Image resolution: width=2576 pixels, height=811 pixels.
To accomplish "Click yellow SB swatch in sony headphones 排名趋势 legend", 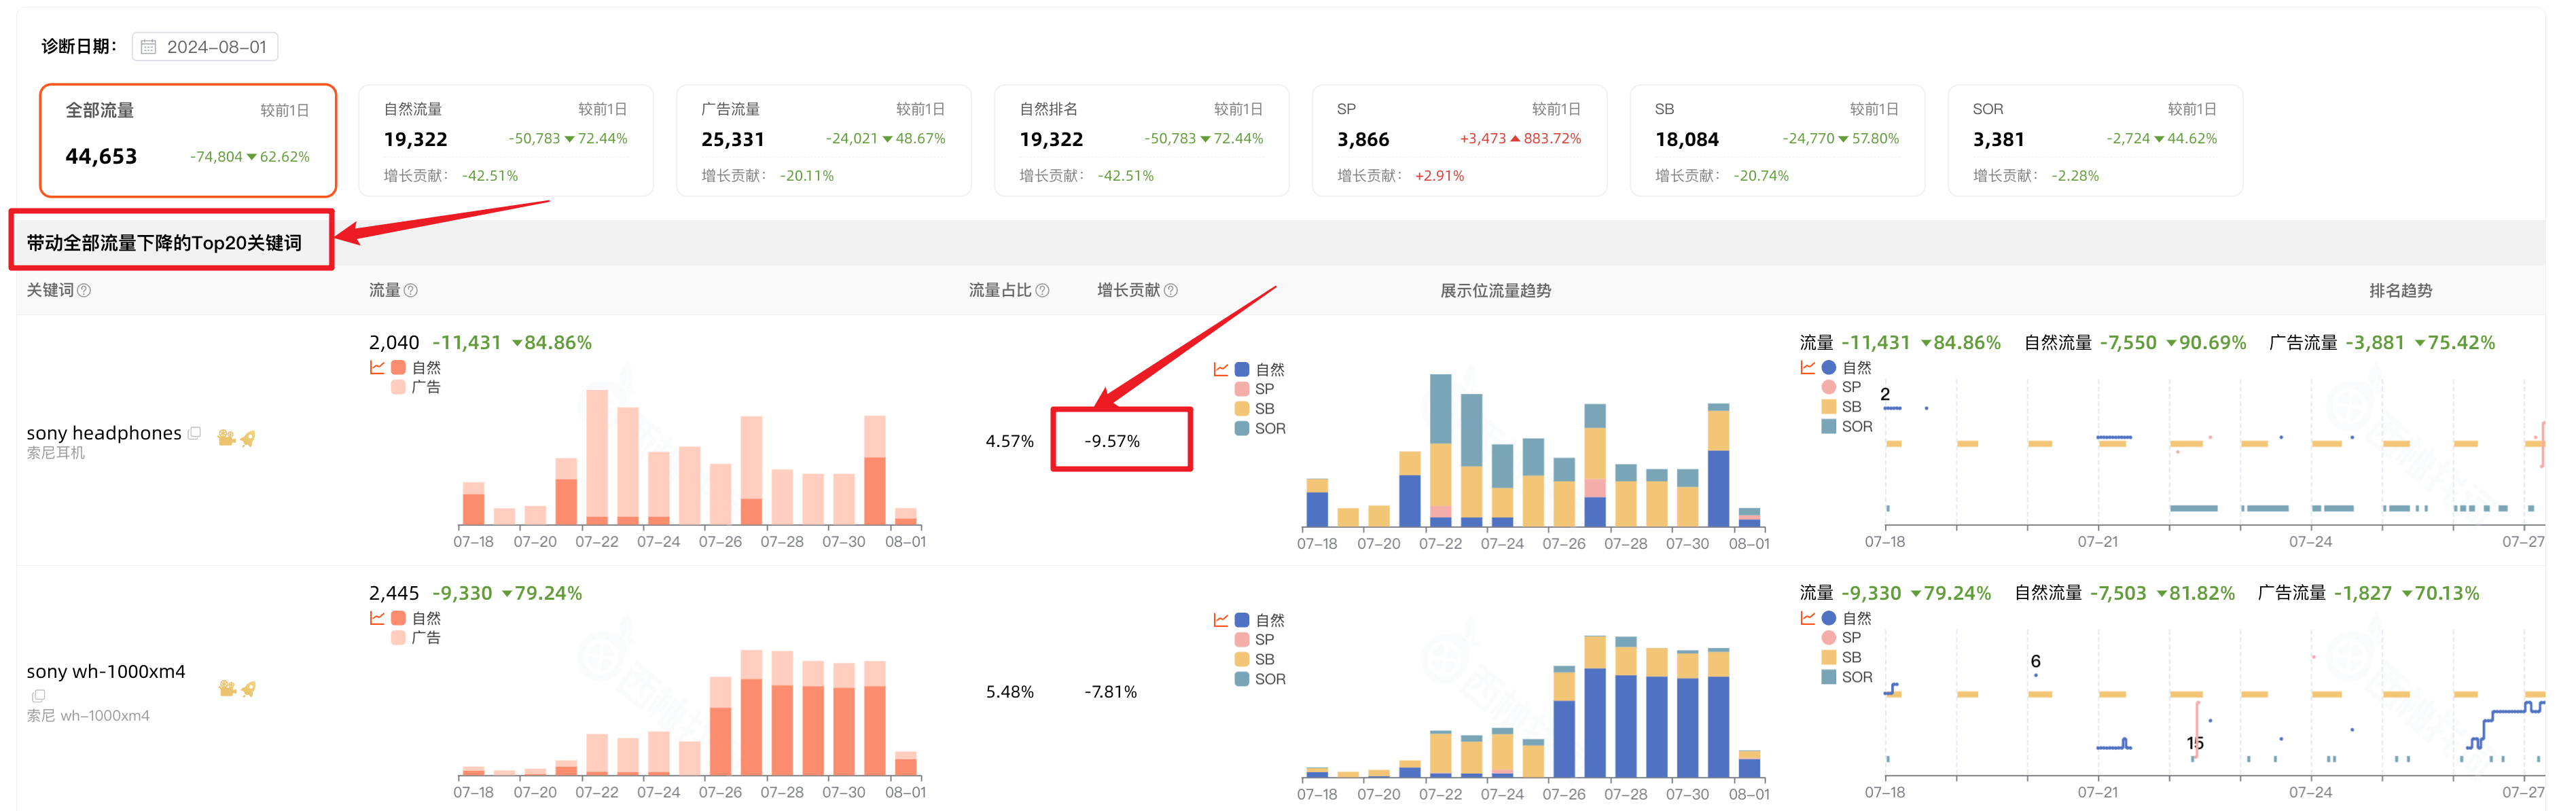I will tap(1829, 407).
